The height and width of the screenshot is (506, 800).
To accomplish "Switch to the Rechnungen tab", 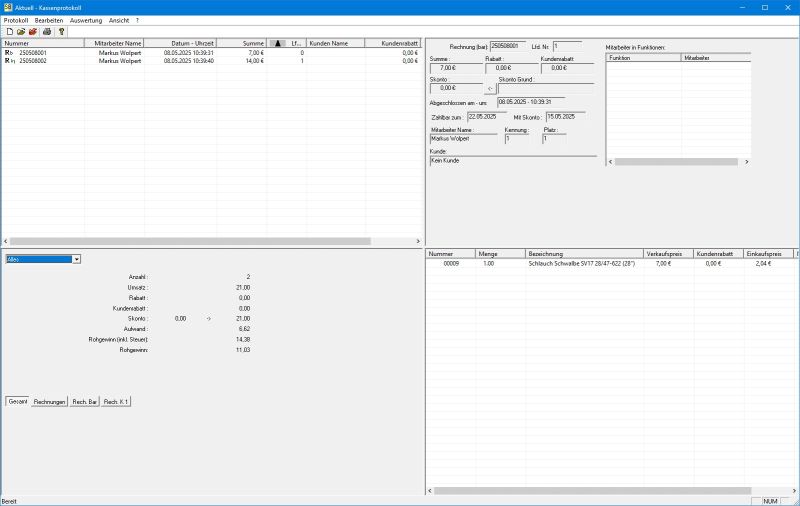I will click(x=49, y=402).
